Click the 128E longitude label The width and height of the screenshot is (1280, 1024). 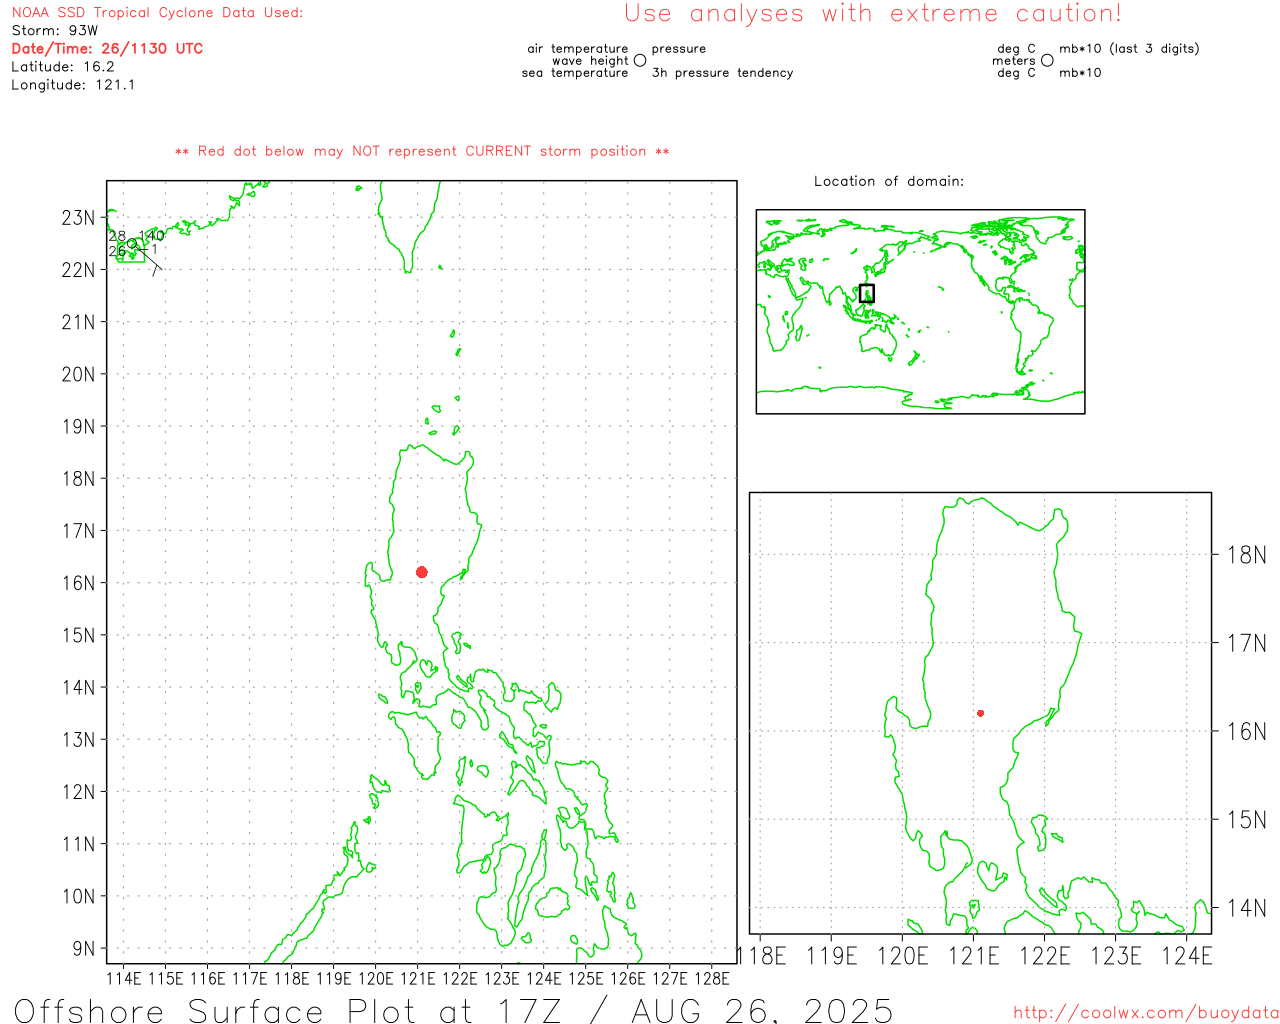point(712,978)
